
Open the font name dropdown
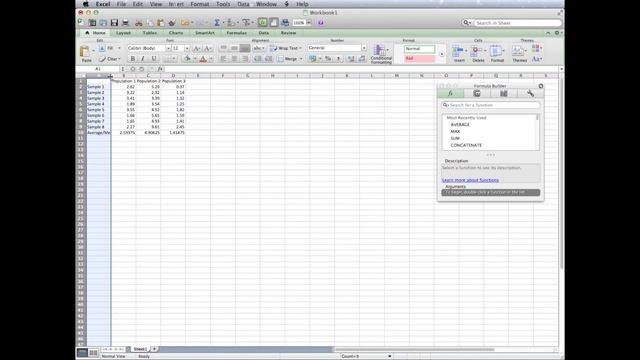[168, 48]
